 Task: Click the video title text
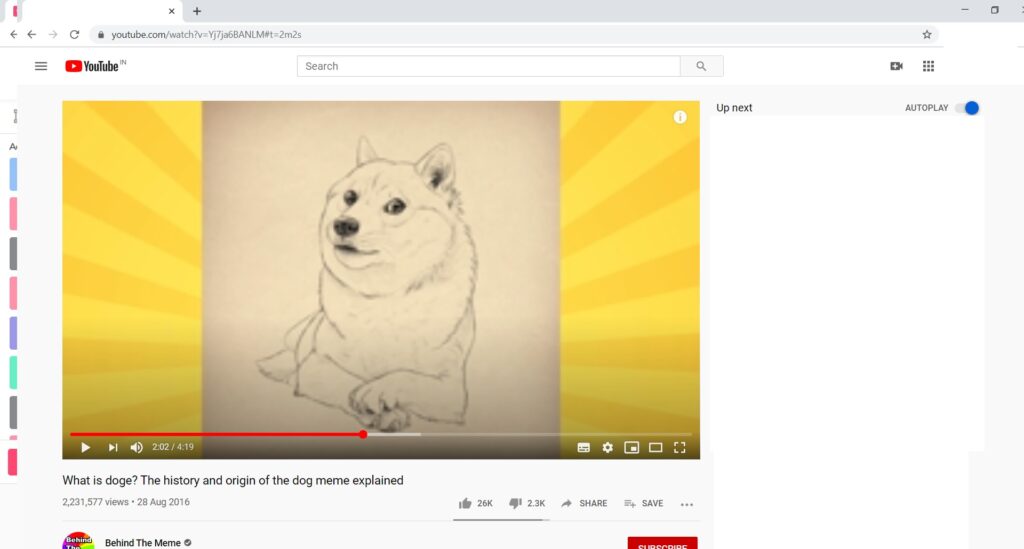click(x=232, y=480)
